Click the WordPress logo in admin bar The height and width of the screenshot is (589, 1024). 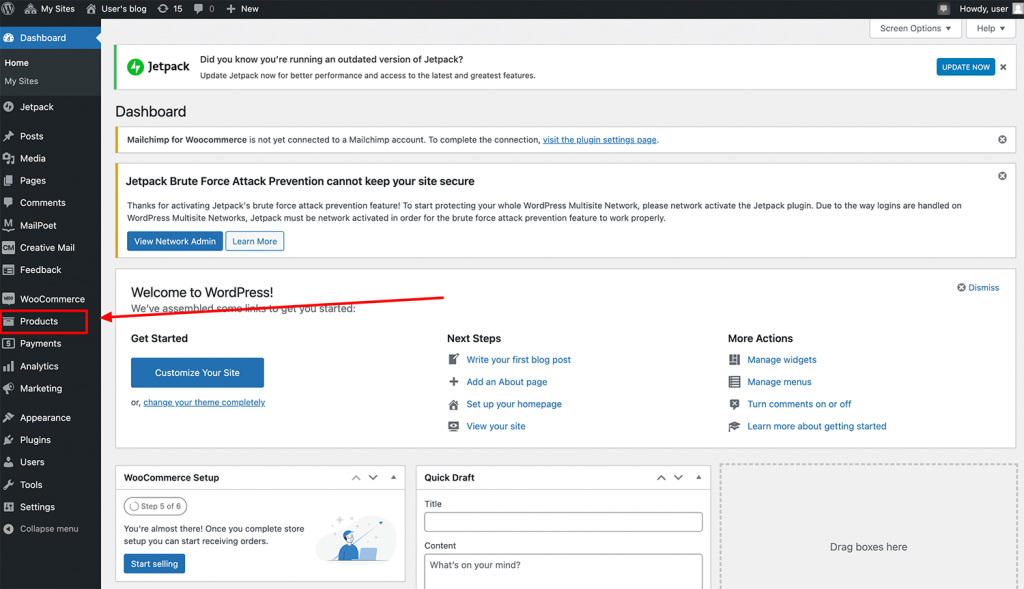(x=8, y=8)
